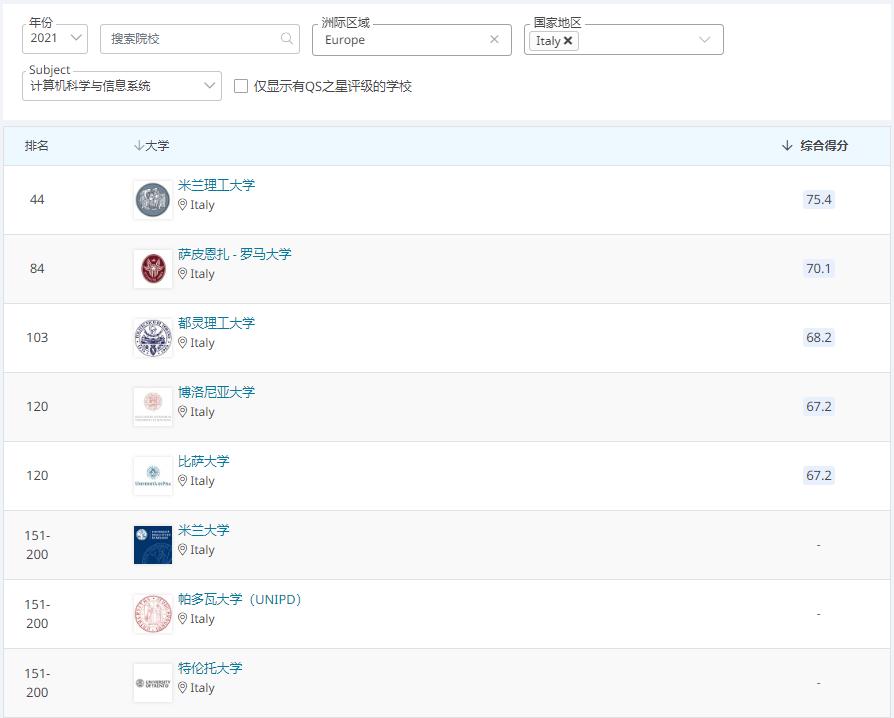This screenshot has height=718, width=894.
Task: Click the location pin under 特伦托大学
Action: (x=182, y=688)
